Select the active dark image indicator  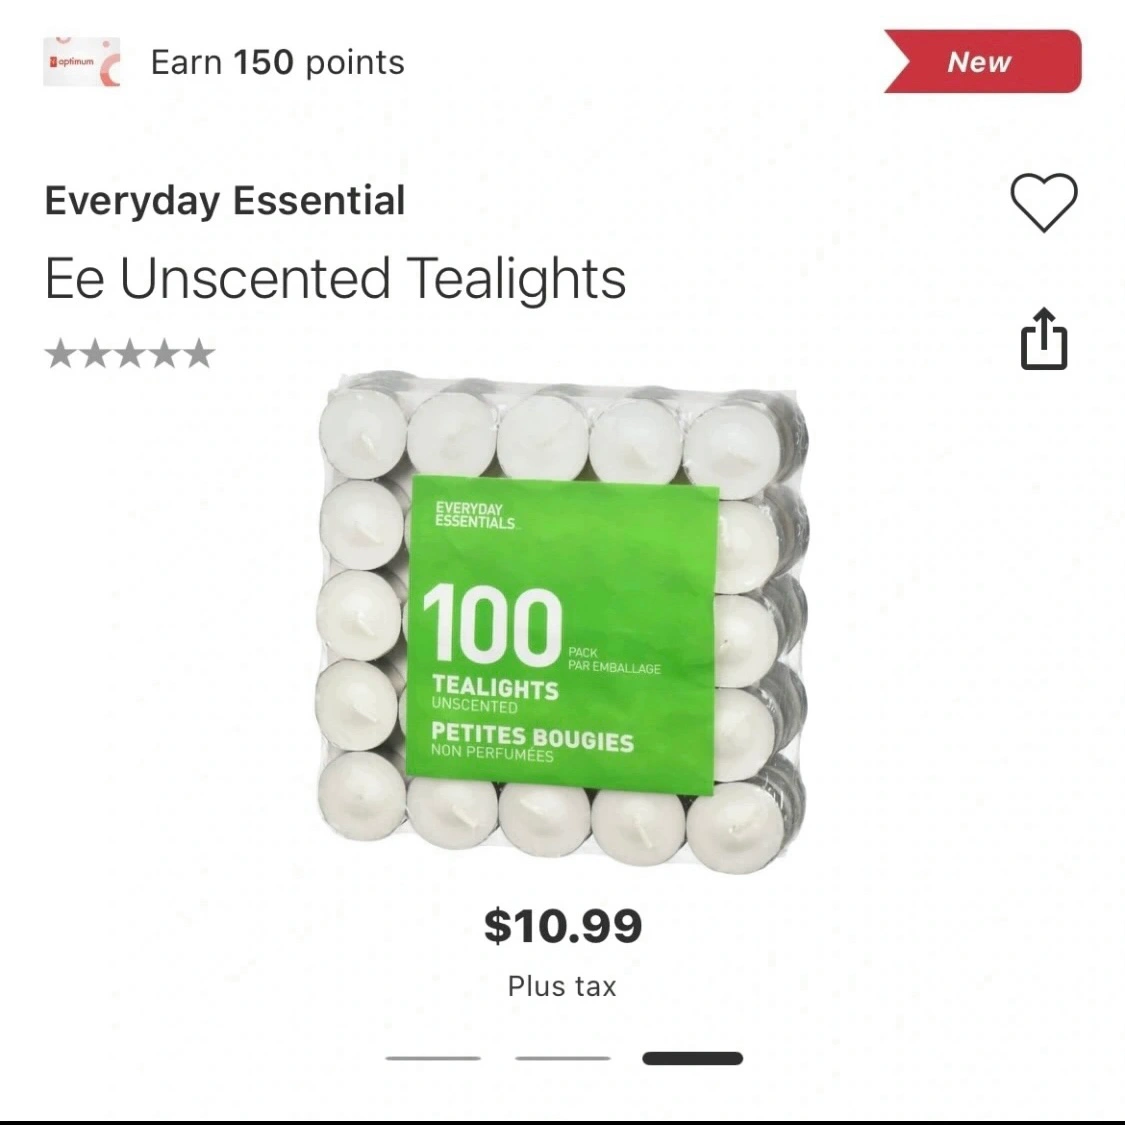pyautogui.click(x=692, y=1058)
